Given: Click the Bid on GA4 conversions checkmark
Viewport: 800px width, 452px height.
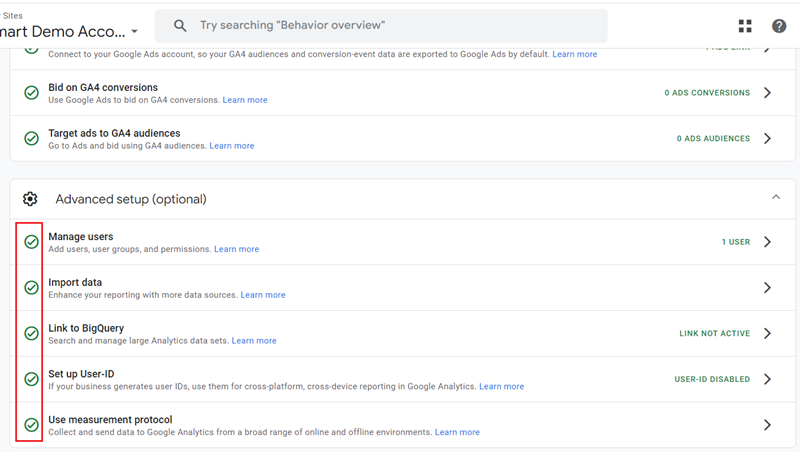Looking at the screenshot, I should tap(32, 93).
